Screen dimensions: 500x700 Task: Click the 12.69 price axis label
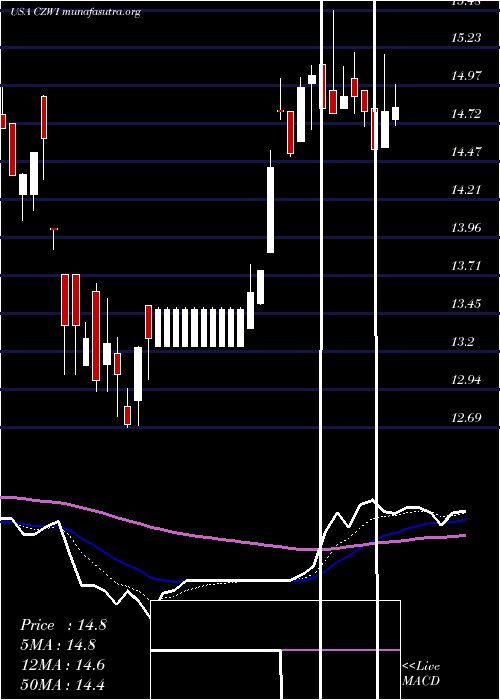(466, 418)
